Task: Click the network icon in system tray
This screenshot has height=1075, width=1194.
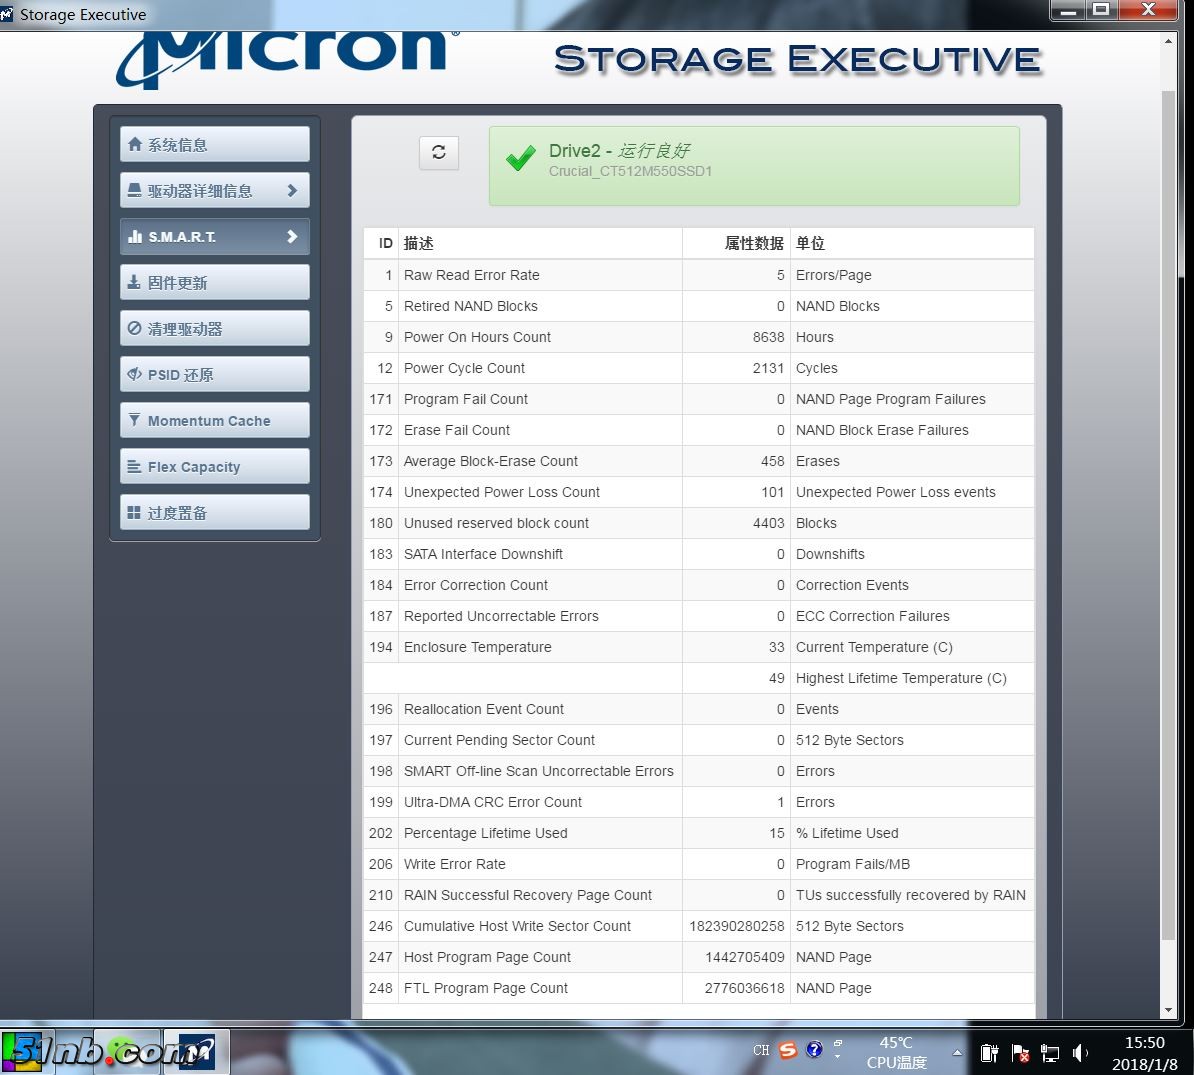Action: pyautogui.click(x=1050, y=1053)
